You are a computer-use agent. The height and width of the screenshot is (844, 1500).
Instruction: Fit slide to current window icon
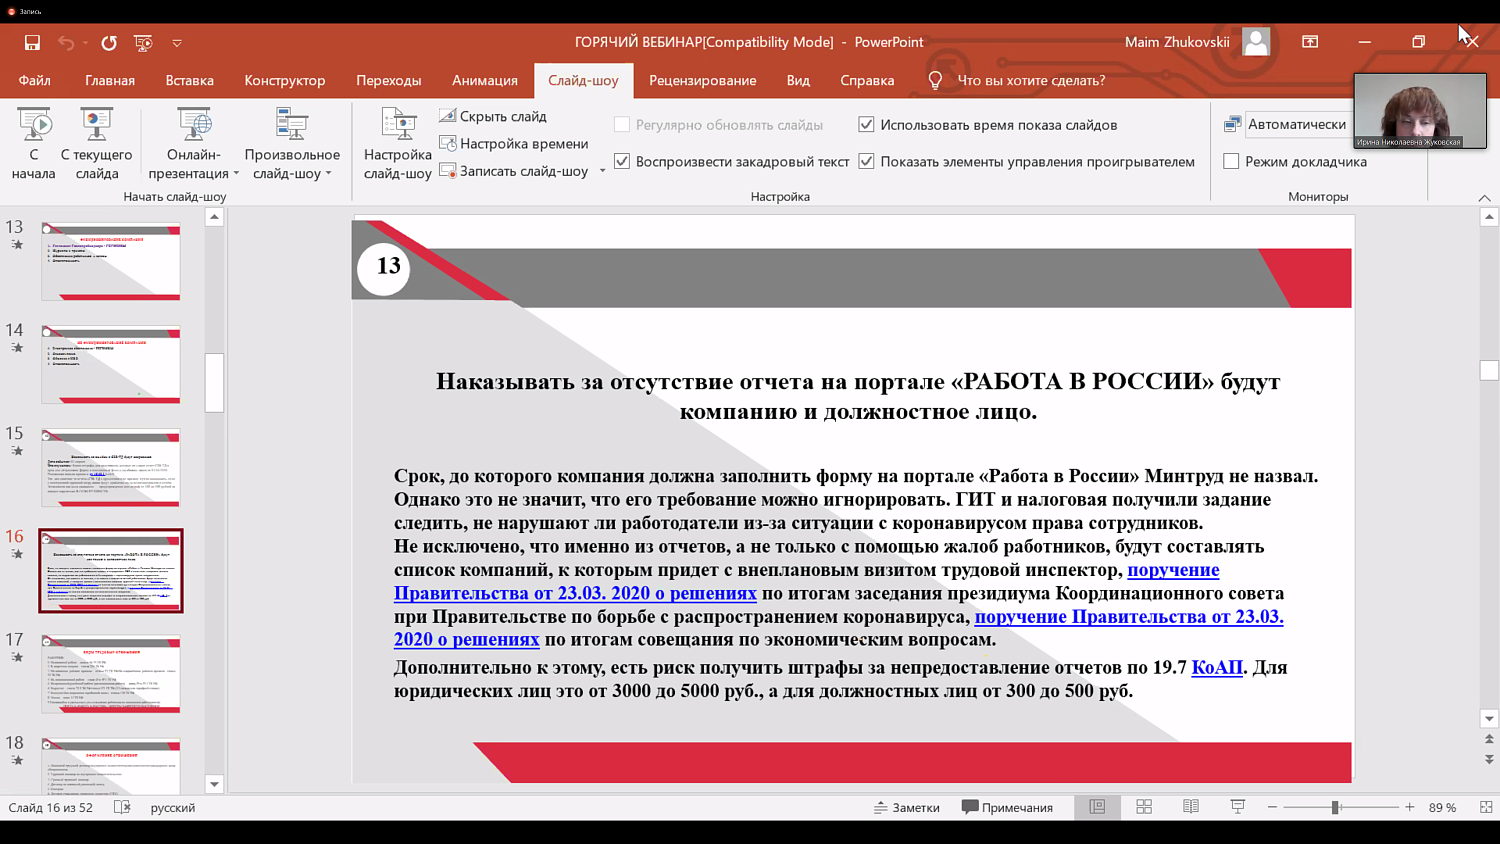coord(1486,807)
